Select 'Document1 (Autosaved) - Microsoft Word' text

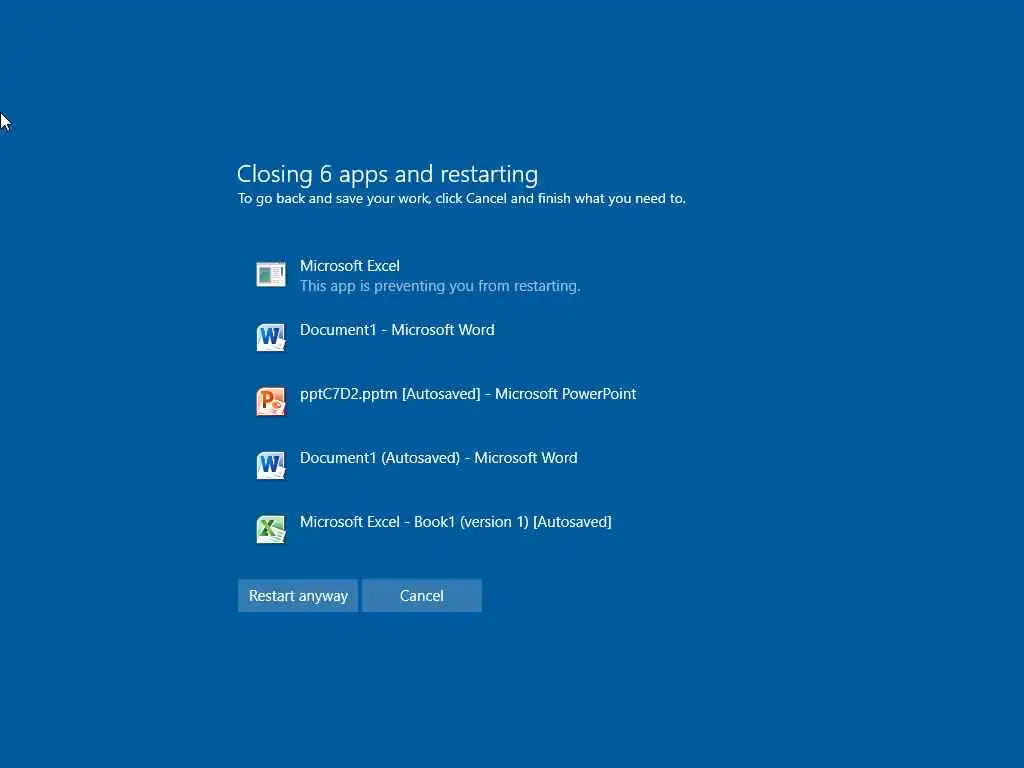click(439, 458)
